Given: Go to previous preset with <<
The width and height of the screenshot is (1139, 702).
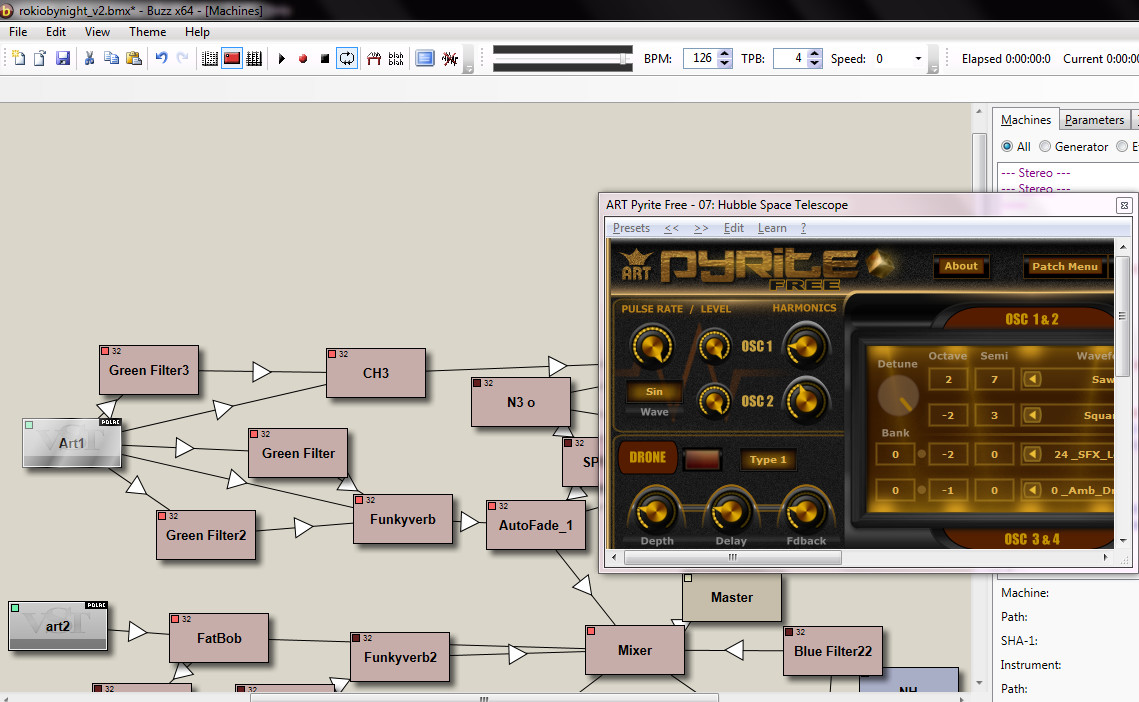Looking at the screenshot, I should coord(672,228).
